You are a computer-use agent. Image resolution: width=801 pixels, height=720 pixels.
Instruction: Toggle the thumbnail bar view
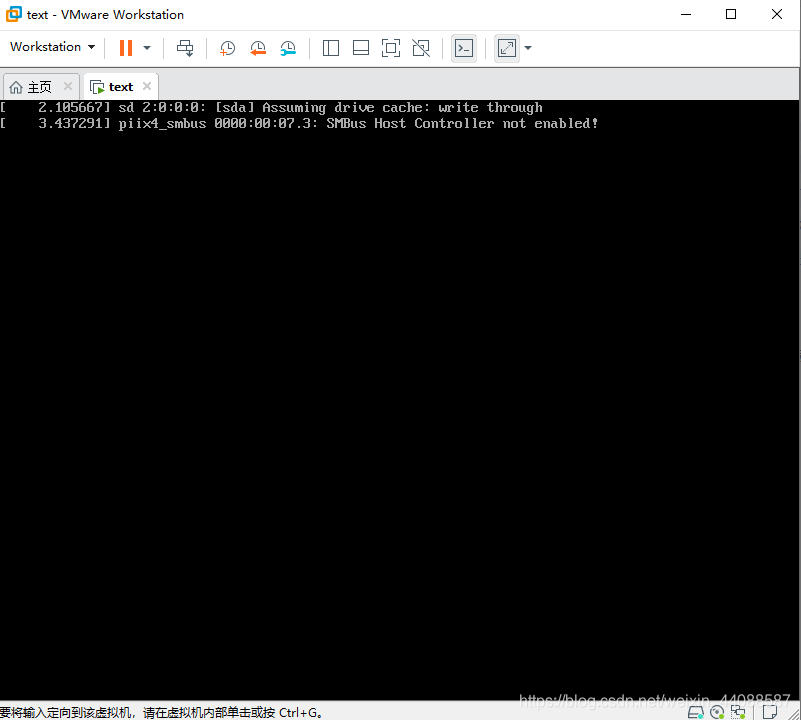point(361,48)
